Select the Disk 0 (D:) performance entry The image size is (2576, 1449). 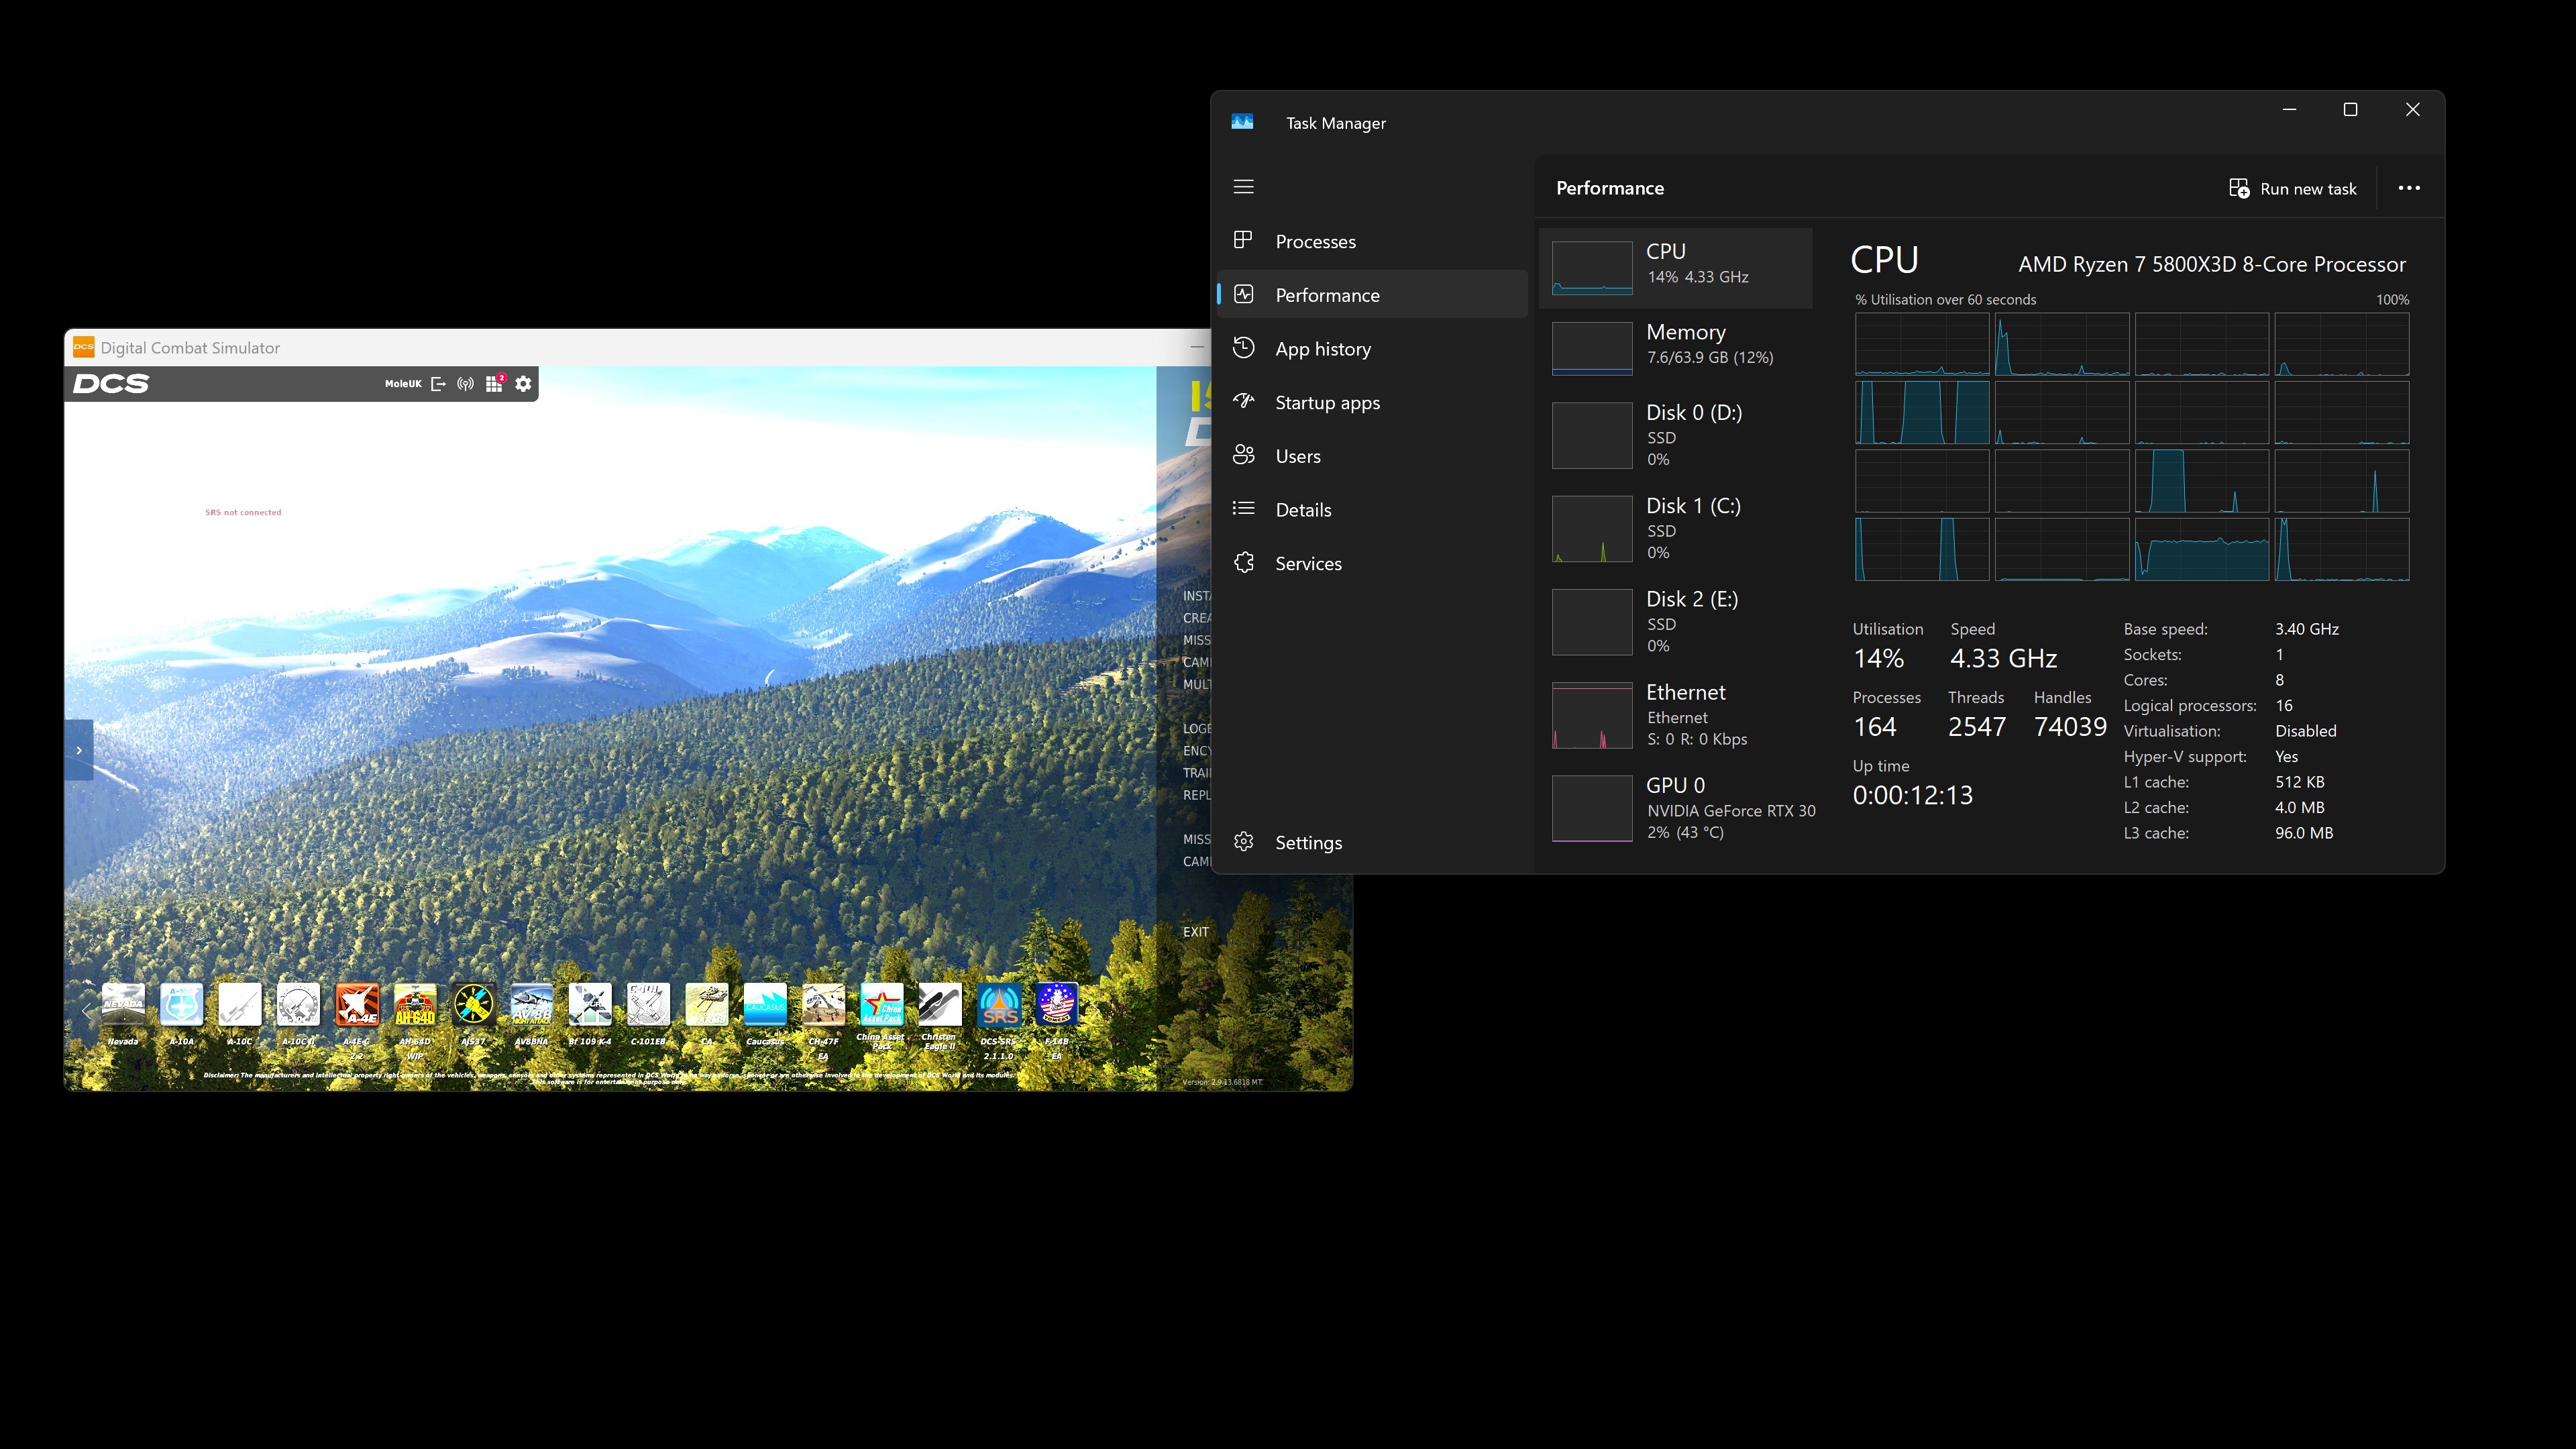click(1675, 436)
